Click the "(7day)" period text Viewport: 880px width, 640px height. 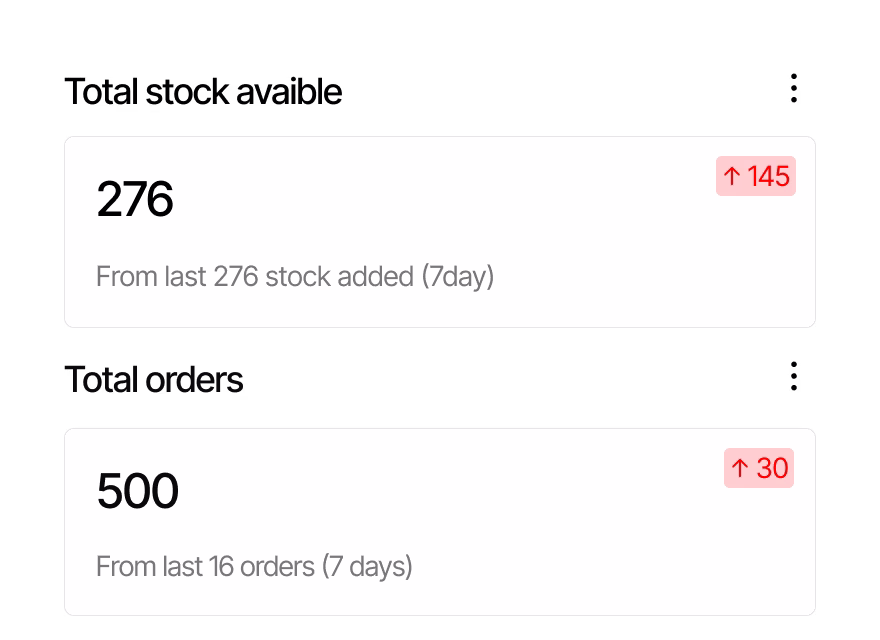[x=458, y=276]
